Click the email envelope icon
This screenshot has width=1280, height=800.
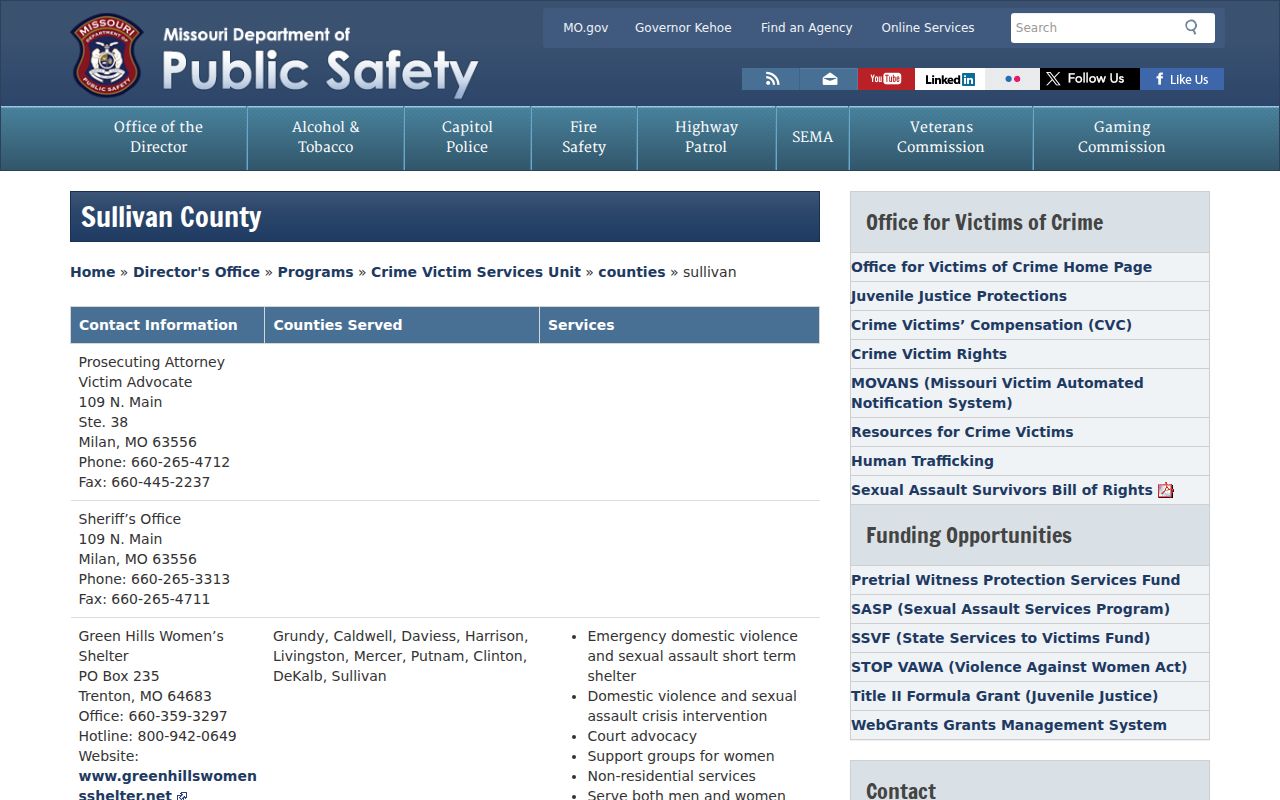click(829, 79)
